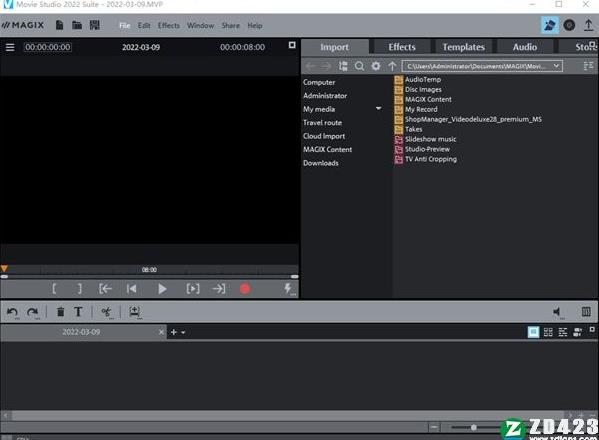Click the highlighted blue icon in top bar
Screen dimensions: 599x440
pyautogui.click(x=550, y=25)
